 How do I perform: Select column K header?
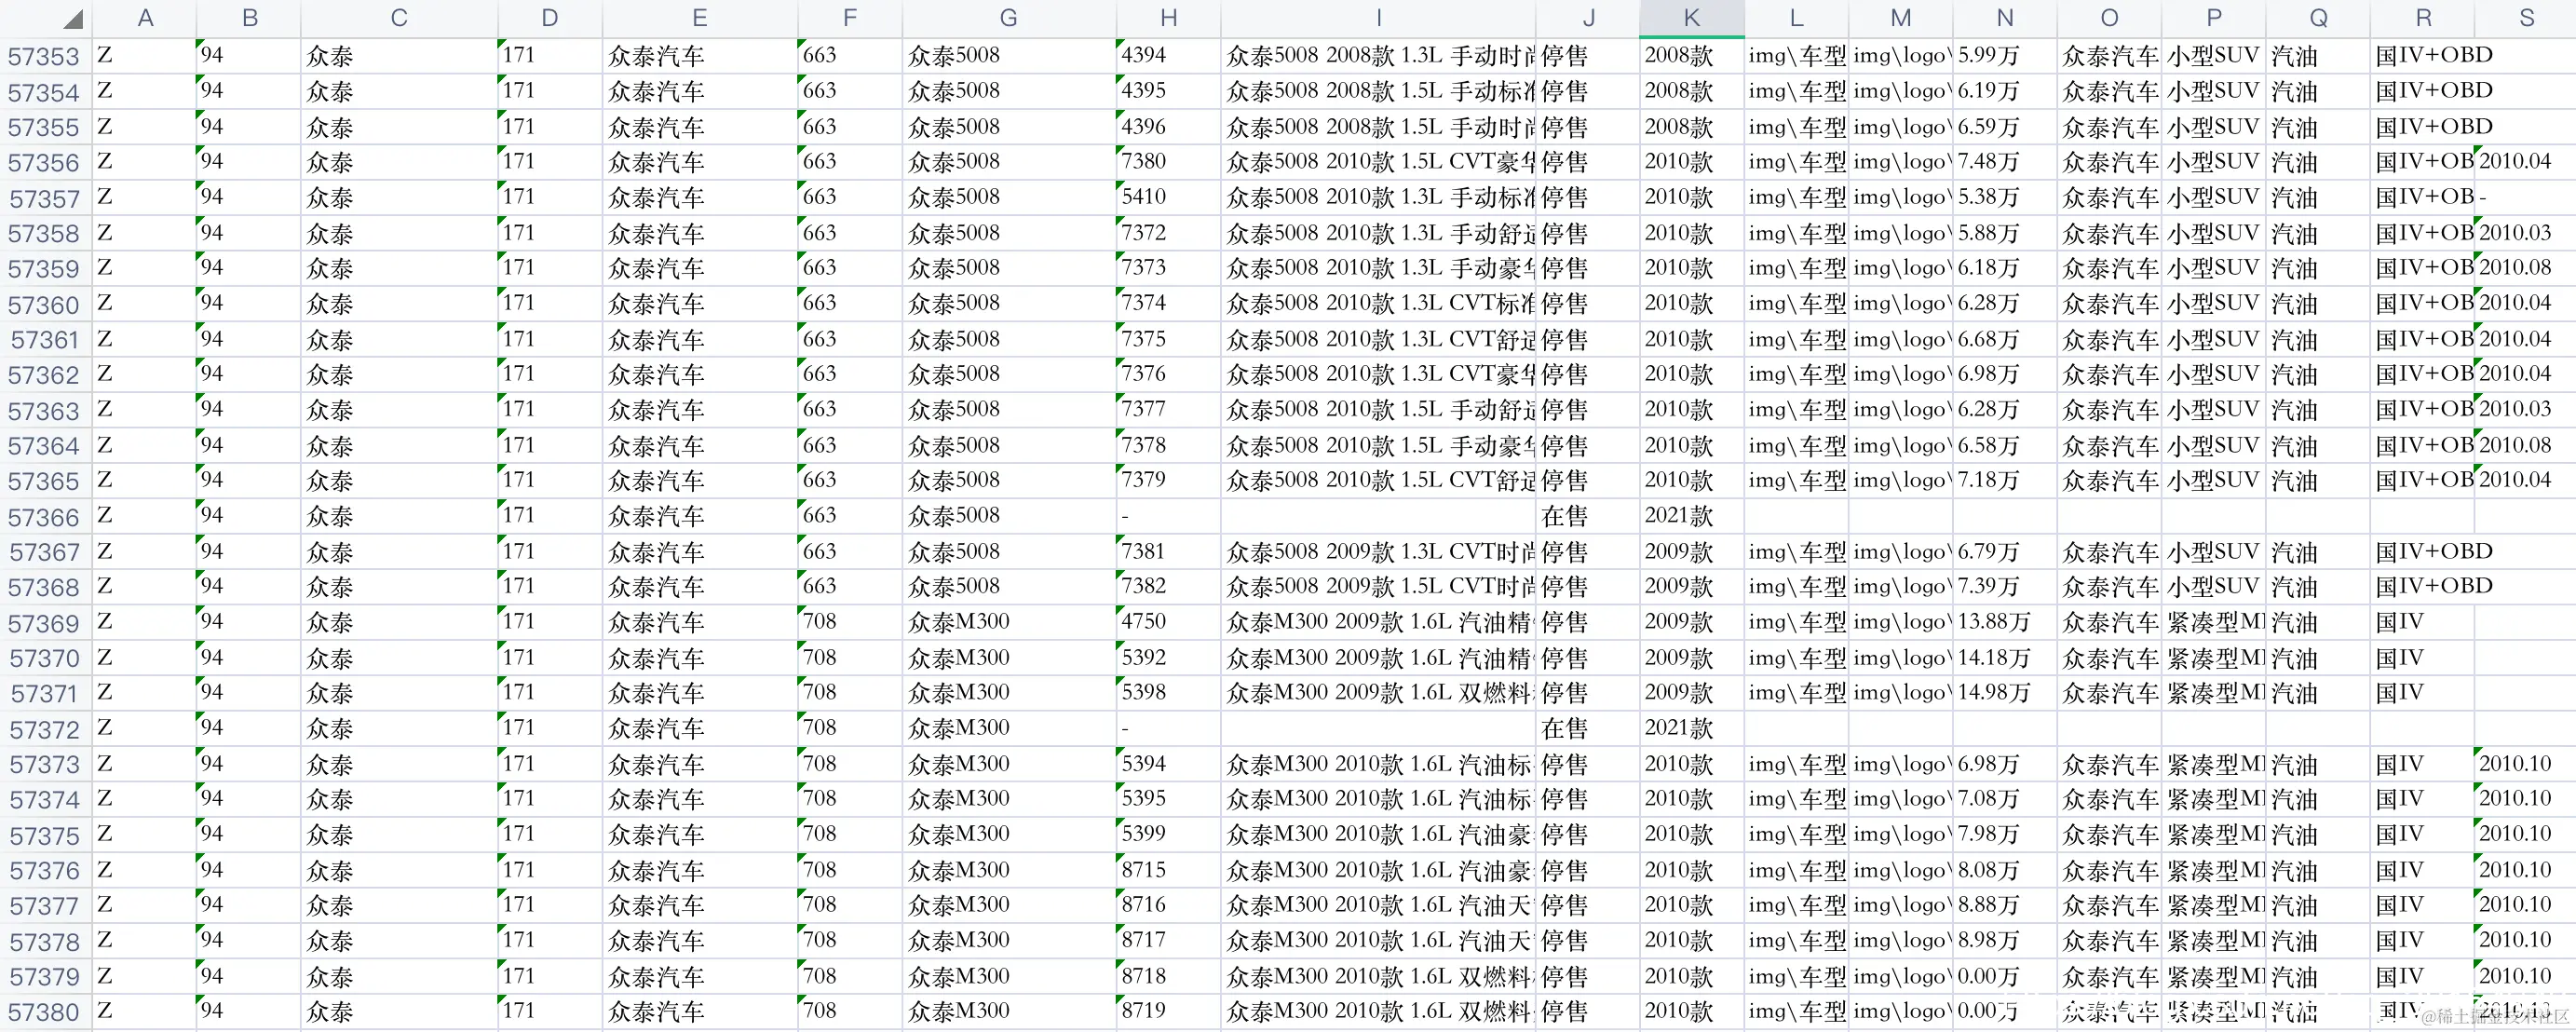[x=1691, y=18]
